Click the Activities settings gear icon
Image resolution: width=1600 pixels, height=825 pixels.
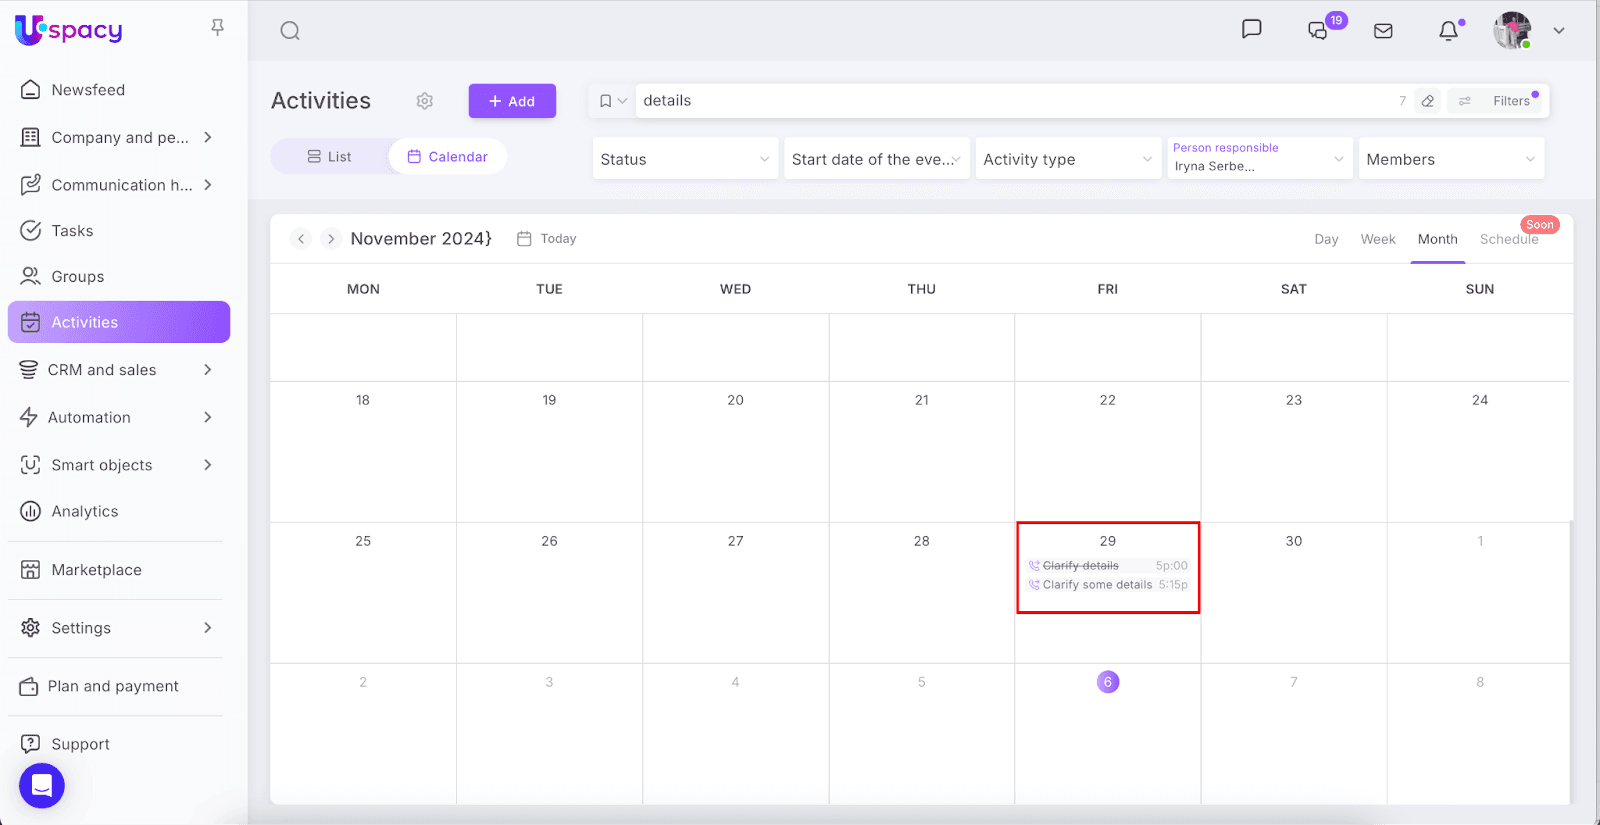point(425,101)
